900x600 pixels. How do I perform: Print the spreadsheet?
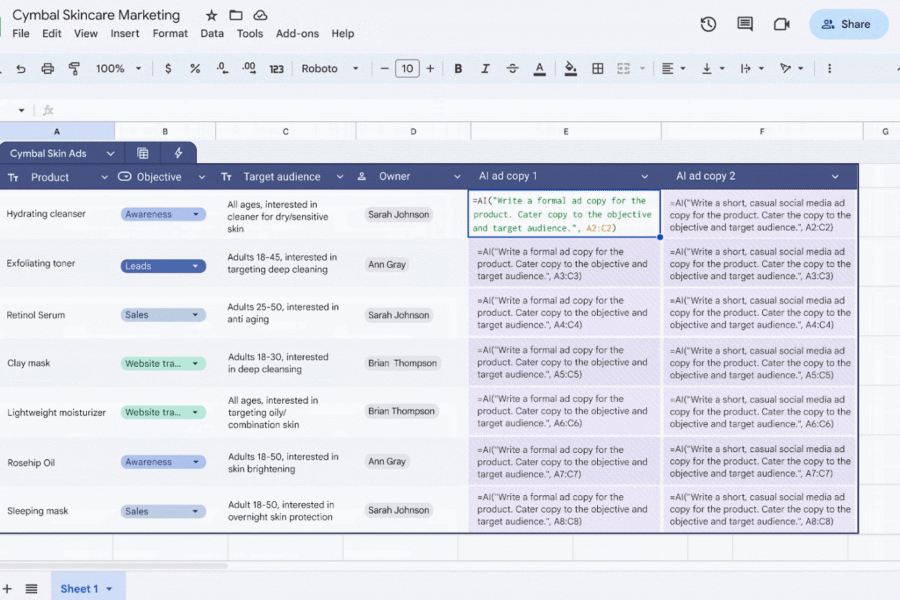point(48,69)
